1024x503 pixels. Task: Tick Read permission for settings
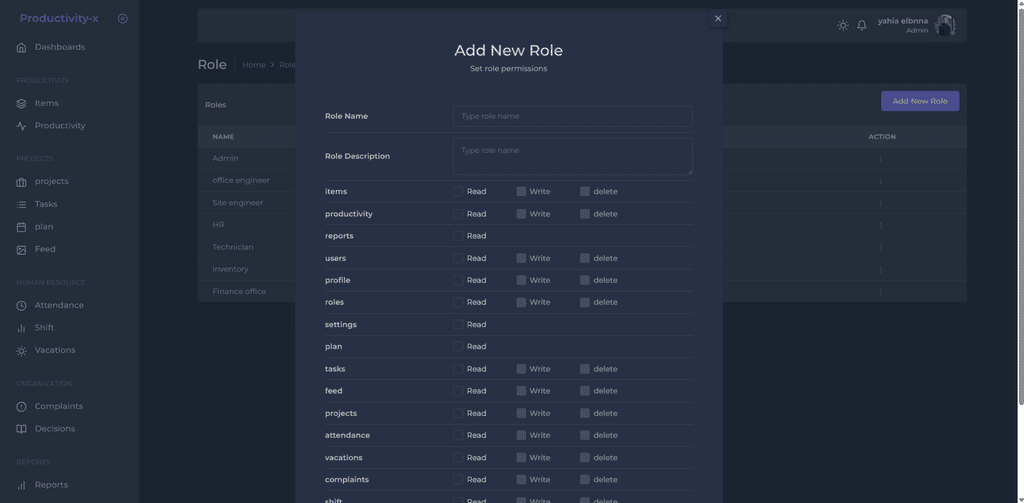tap(458, 325)
